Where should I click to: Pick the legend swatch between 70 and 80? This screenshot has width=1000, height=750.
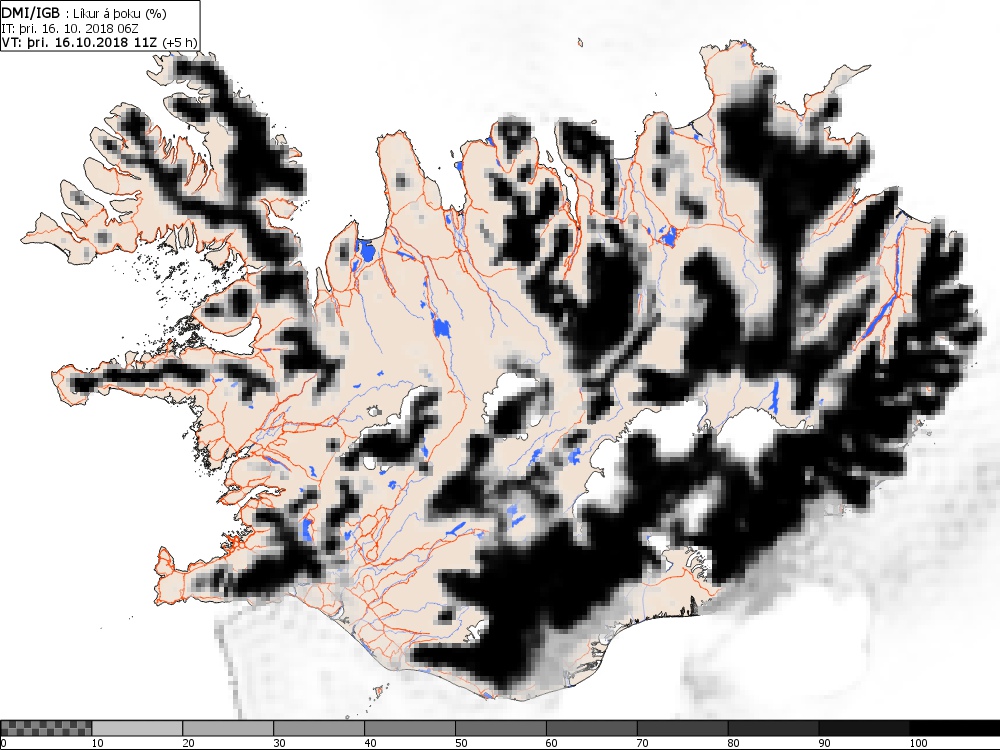point(682,728)
